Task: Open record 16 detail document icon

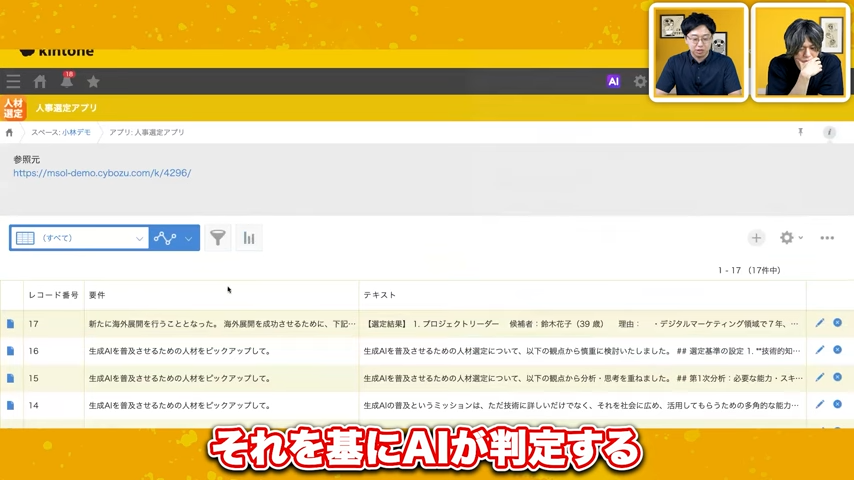Action: (x=10, y=351)
